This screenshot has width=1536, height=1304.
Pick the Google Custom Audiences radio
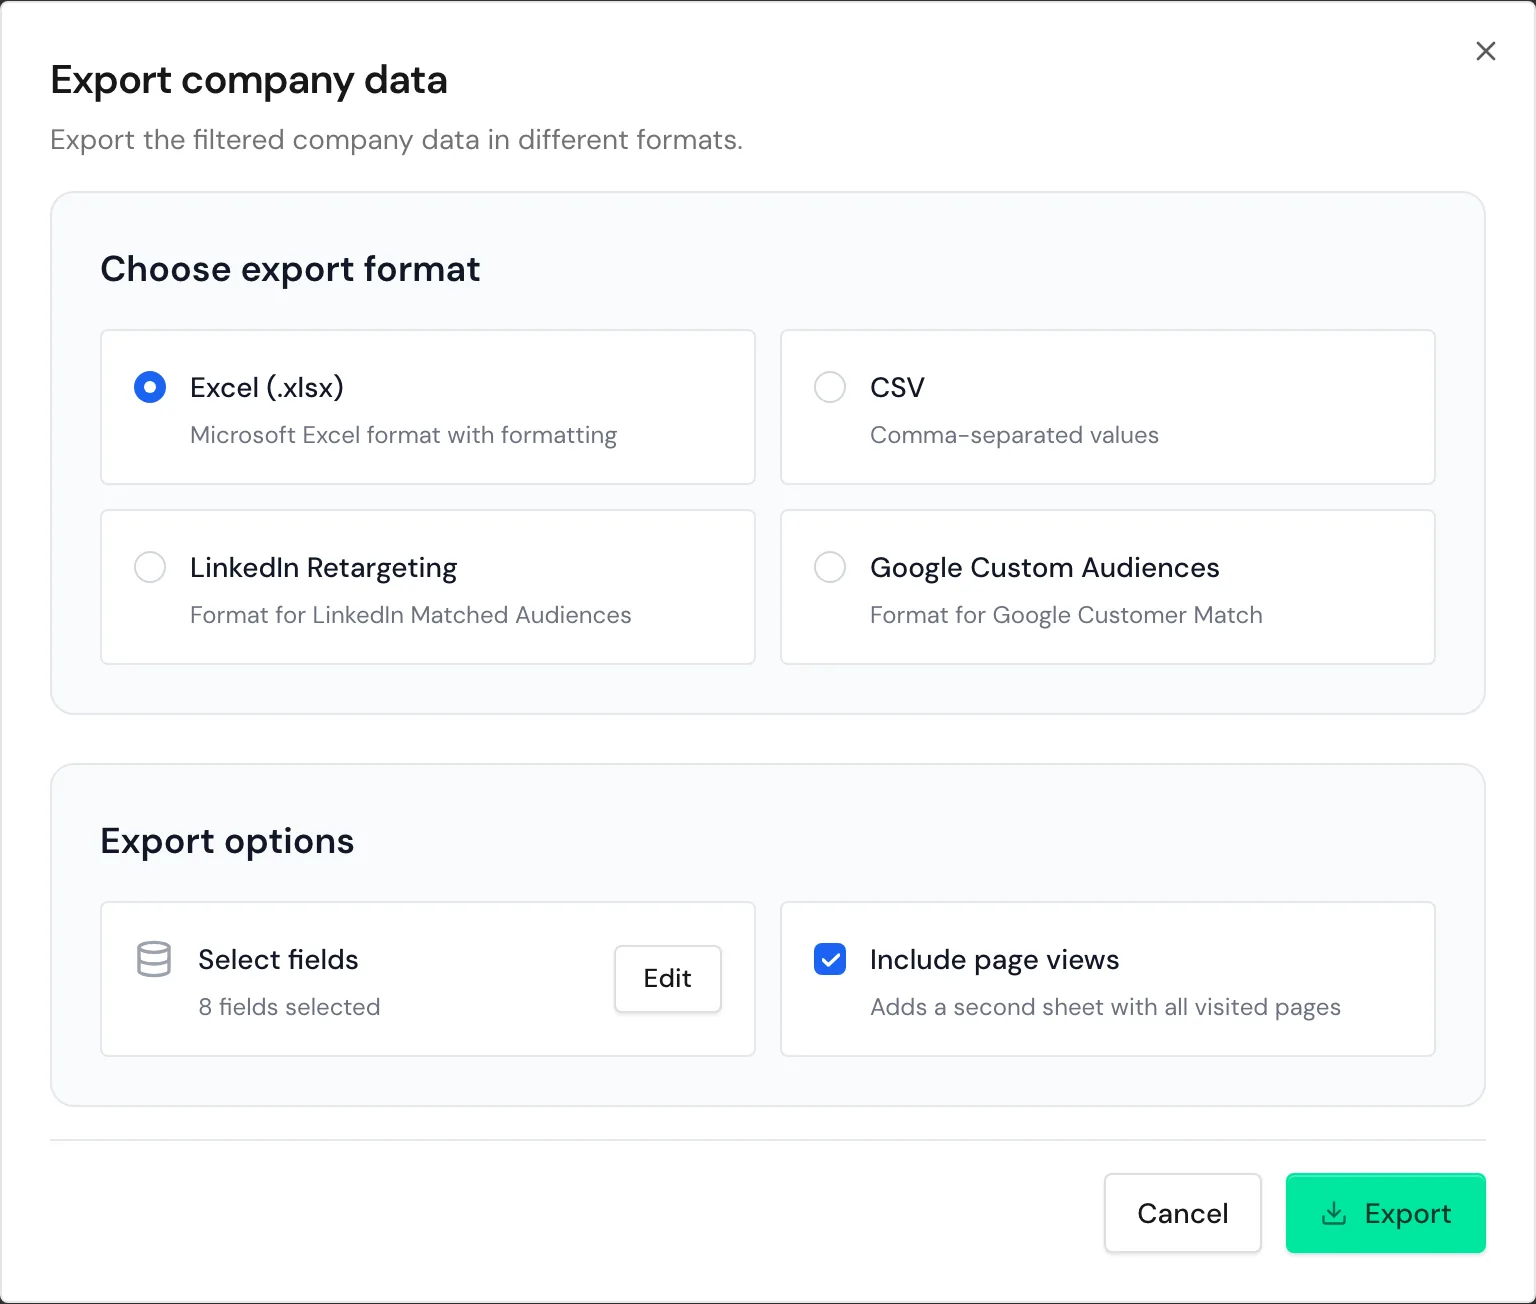(830, 567)
